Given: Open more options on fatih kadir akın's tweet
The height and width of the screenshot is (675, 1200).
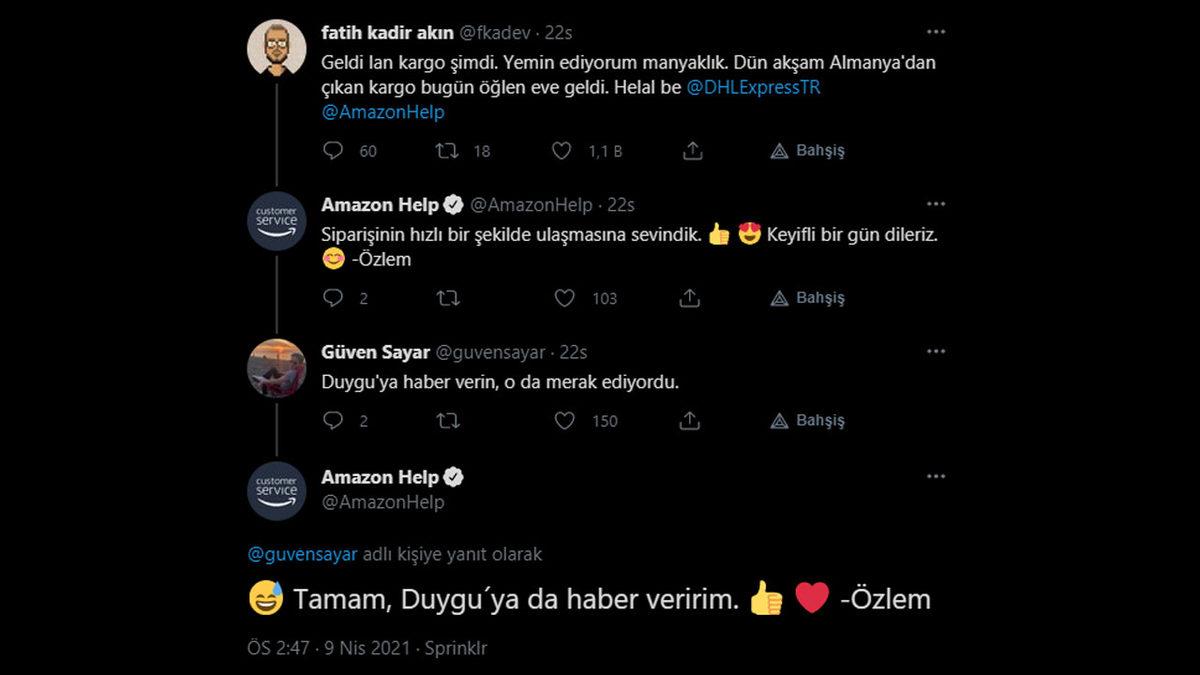Looking at the screenshot, I should click(x=936, y=31).
